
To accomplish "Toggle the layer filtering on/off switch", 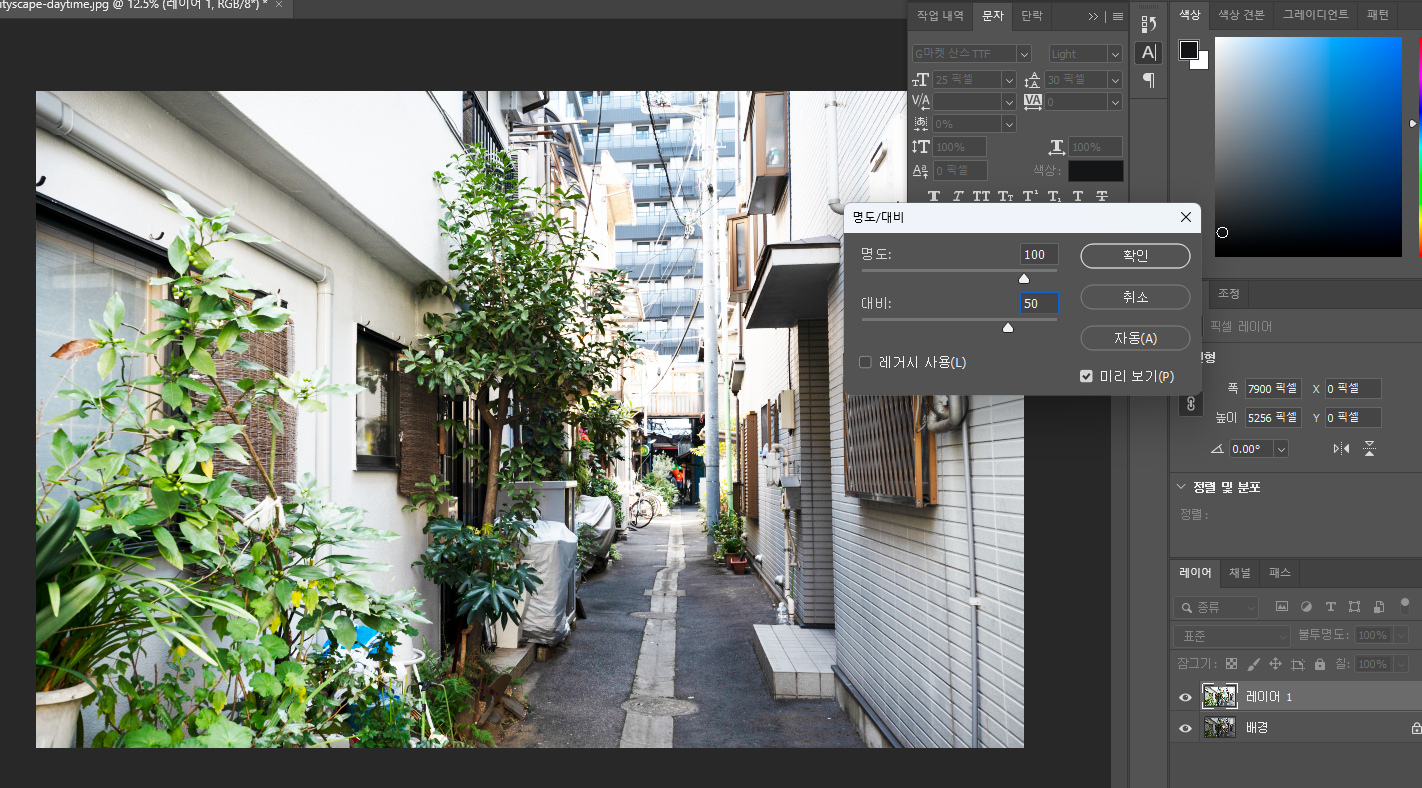I will (x=1405, y=606).
